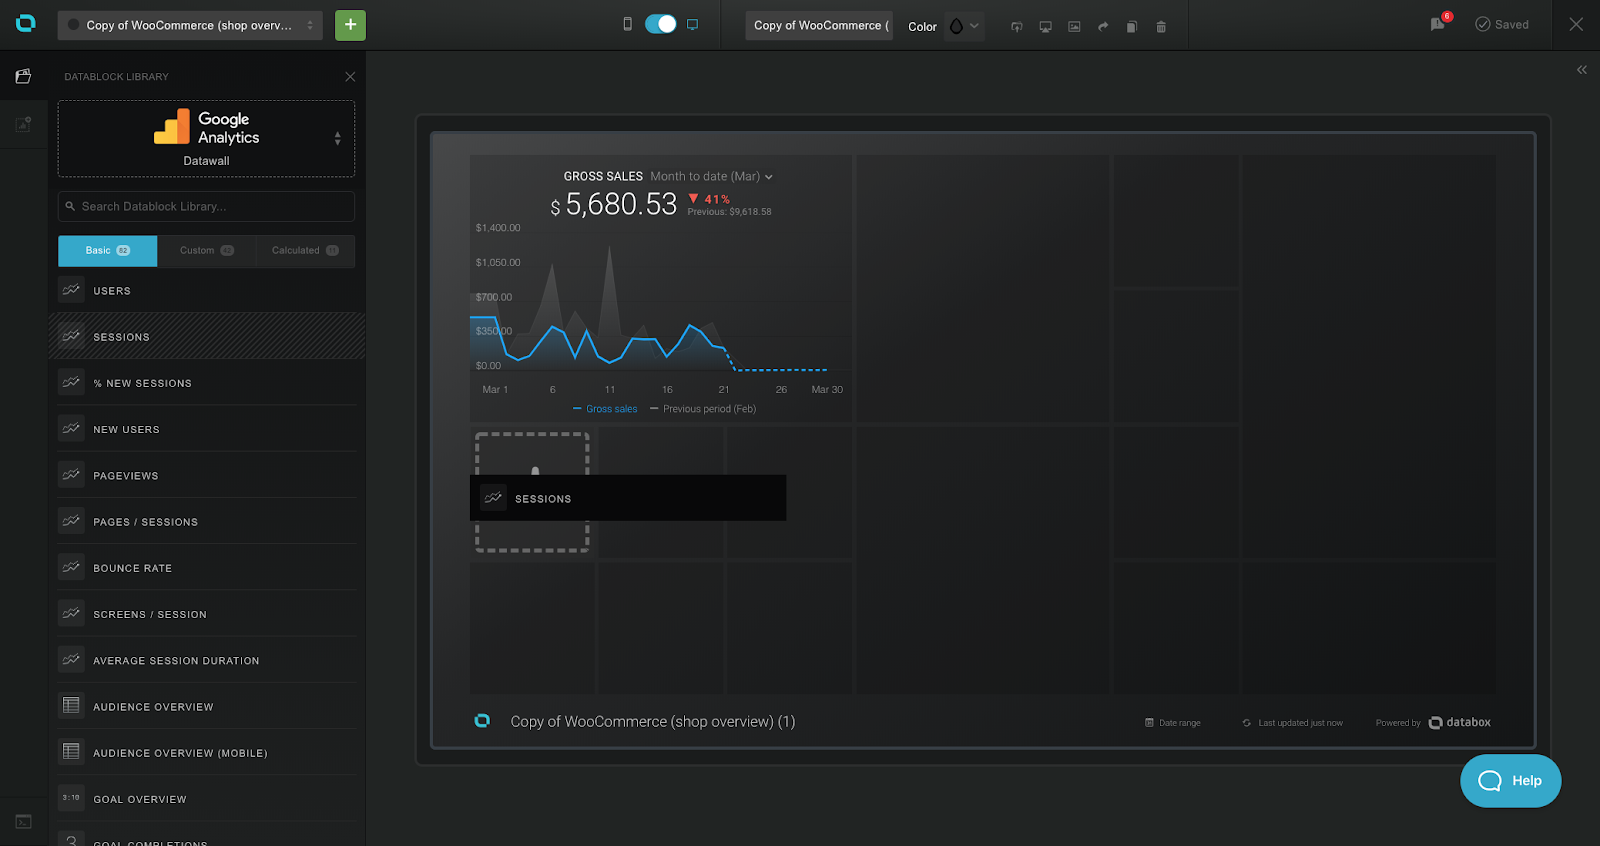Collapse the right panel with double chevron

[1582, 70]
